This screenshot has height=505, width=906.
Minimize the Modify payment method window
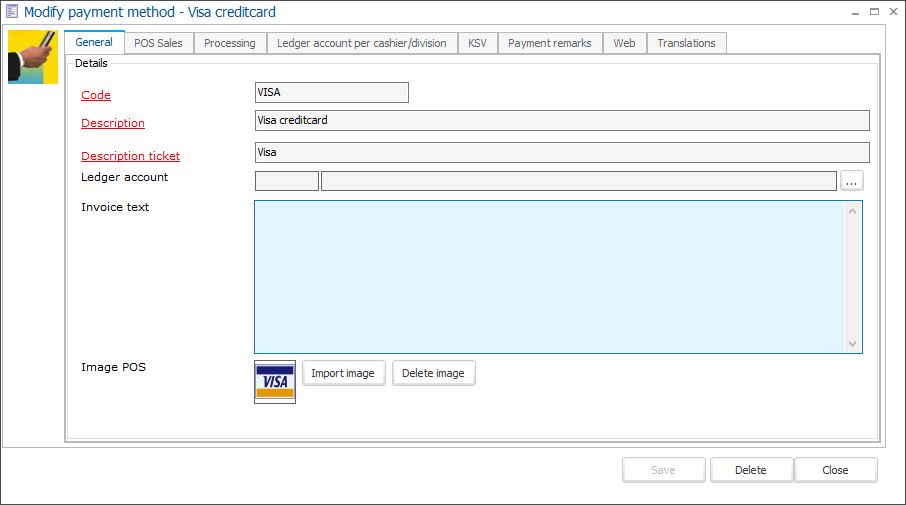pos(855,12)
